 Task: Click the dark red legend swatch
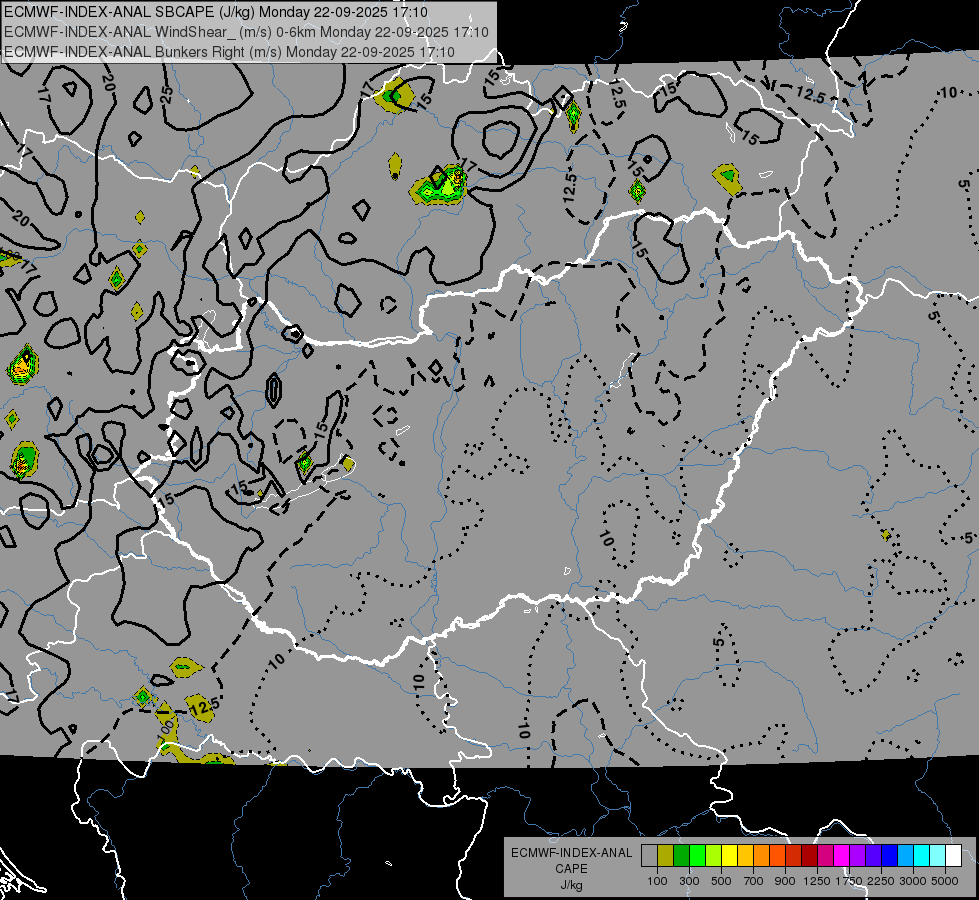(809, 855)
